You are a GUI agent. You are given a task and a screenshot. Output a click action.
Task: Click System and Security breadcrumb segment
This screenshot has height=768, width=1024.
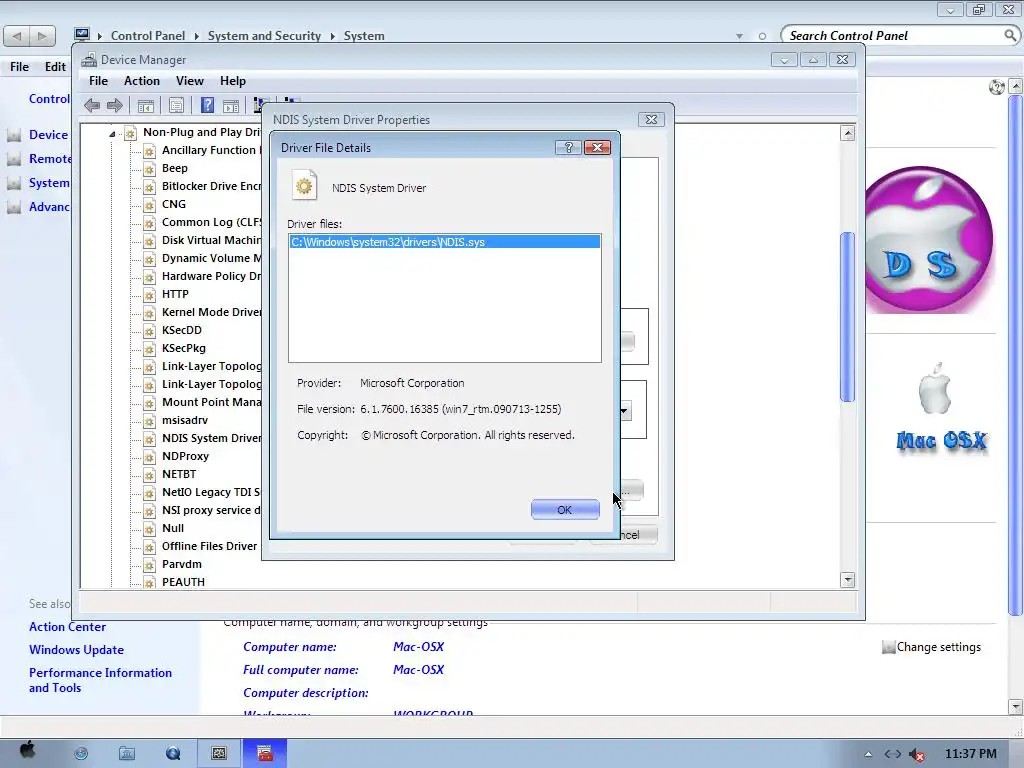click(x=264, y=36)
